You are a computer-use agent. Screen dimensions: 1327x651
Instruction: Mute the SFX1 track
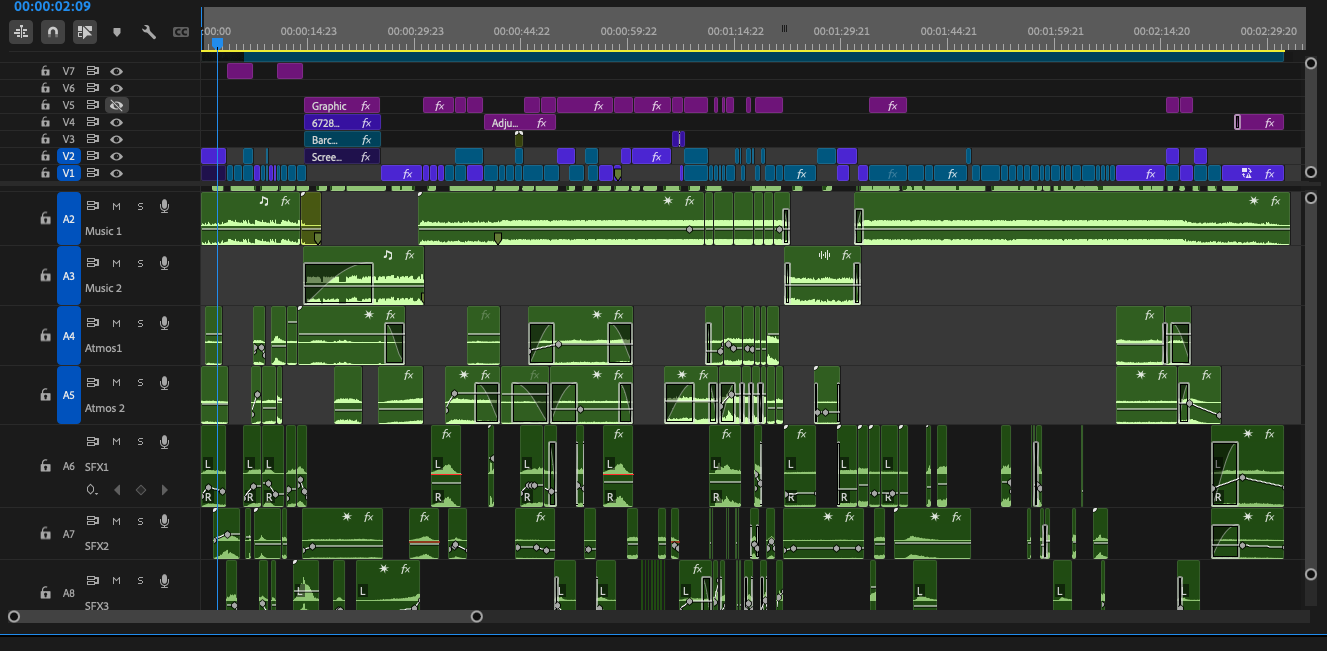116,441
